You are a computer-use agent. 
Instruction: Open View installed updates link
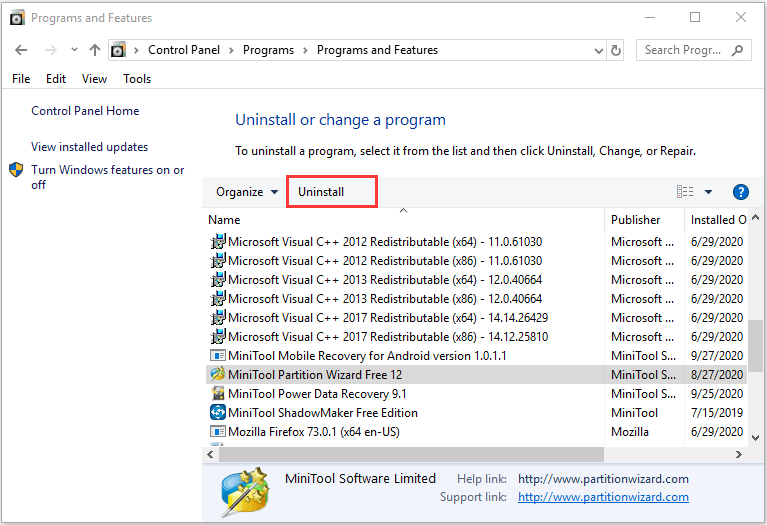(90, 147)
